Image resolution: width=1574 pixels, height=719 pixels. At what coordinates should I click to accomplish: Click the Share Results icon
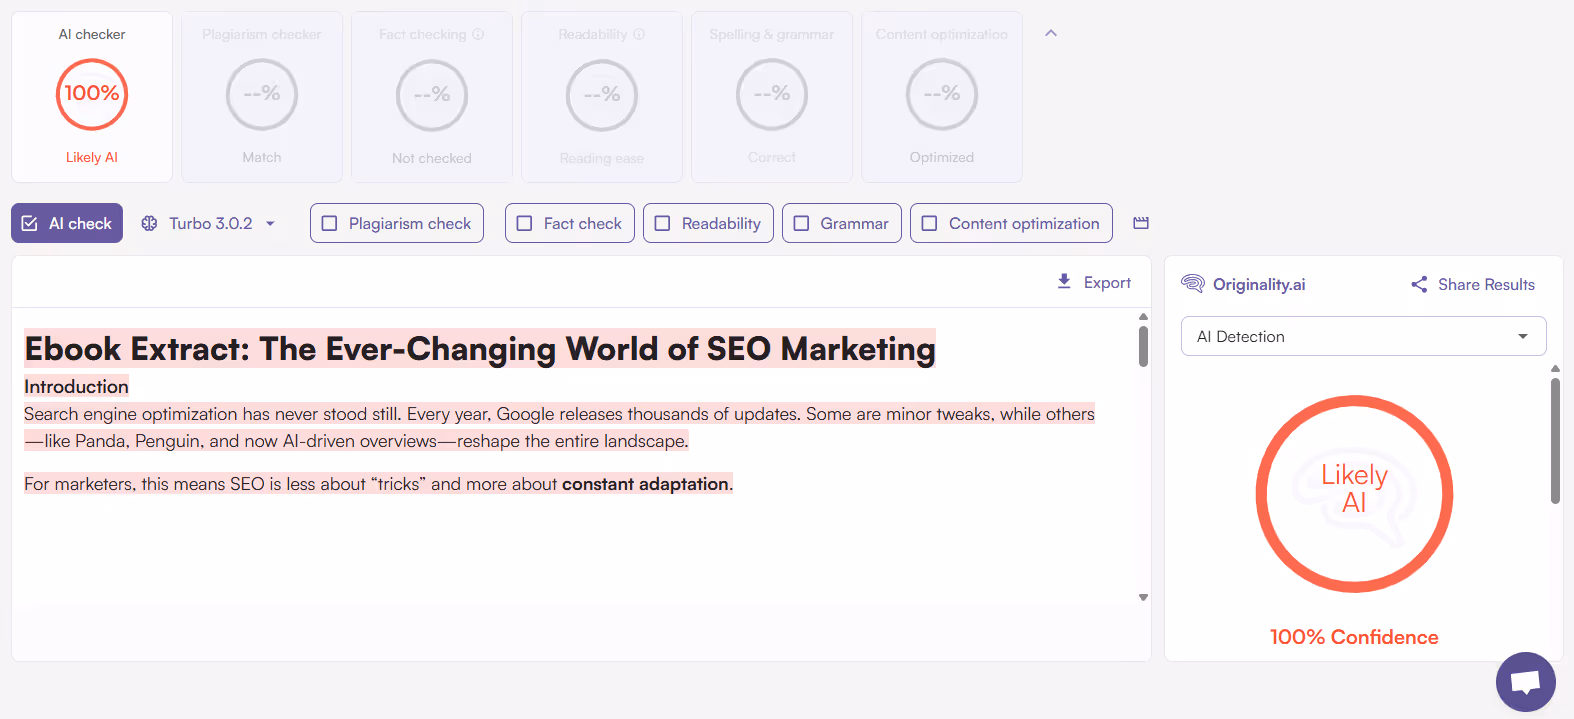point(1419,284)
